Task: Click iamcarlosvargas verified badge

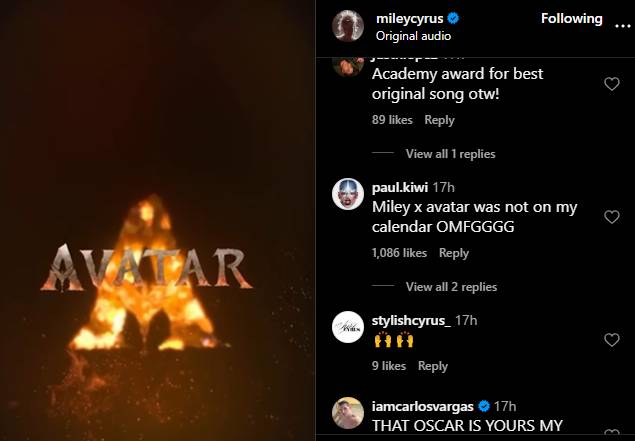Action: click(485, 406)
